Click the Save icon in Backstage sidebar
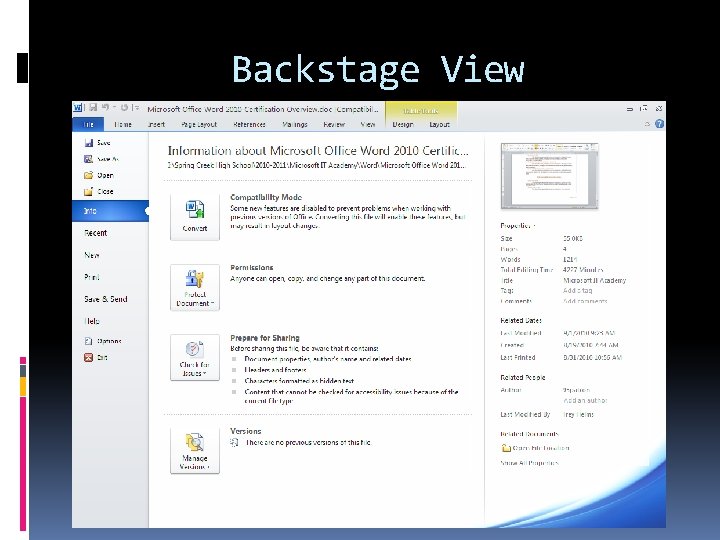This screenshot has height=540, width=720. [x=89, y=143]
